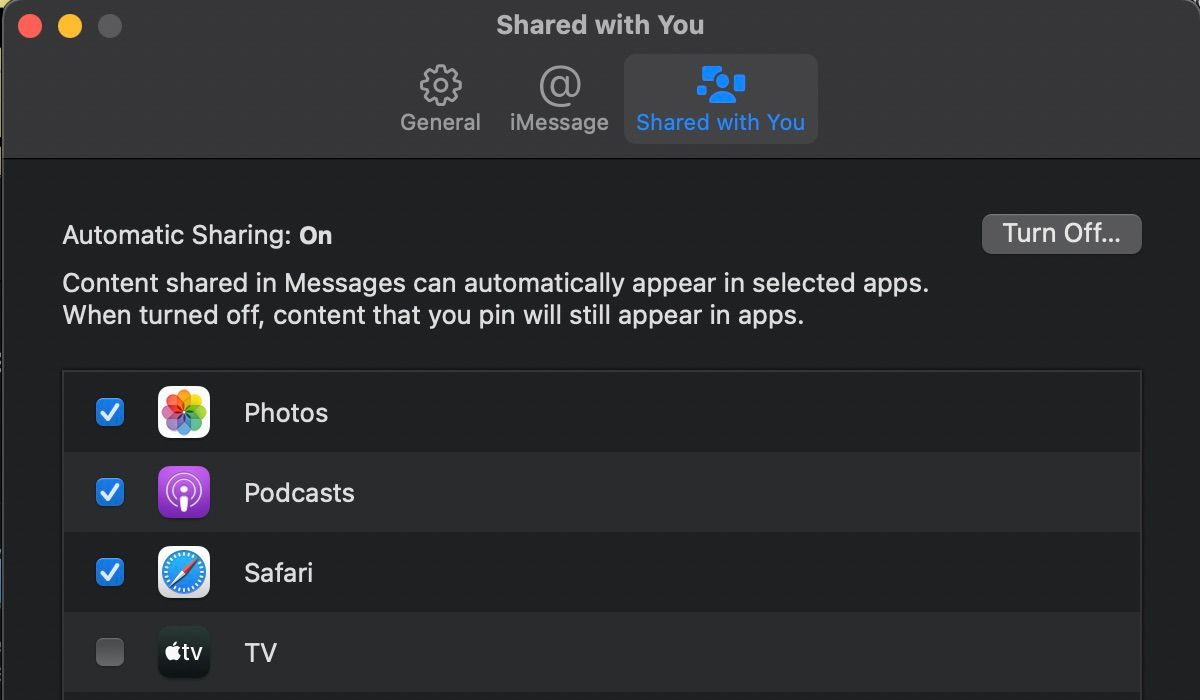Click the Shared with You people icon
This screenshot has width=1200, height=700.
(720, 84)
